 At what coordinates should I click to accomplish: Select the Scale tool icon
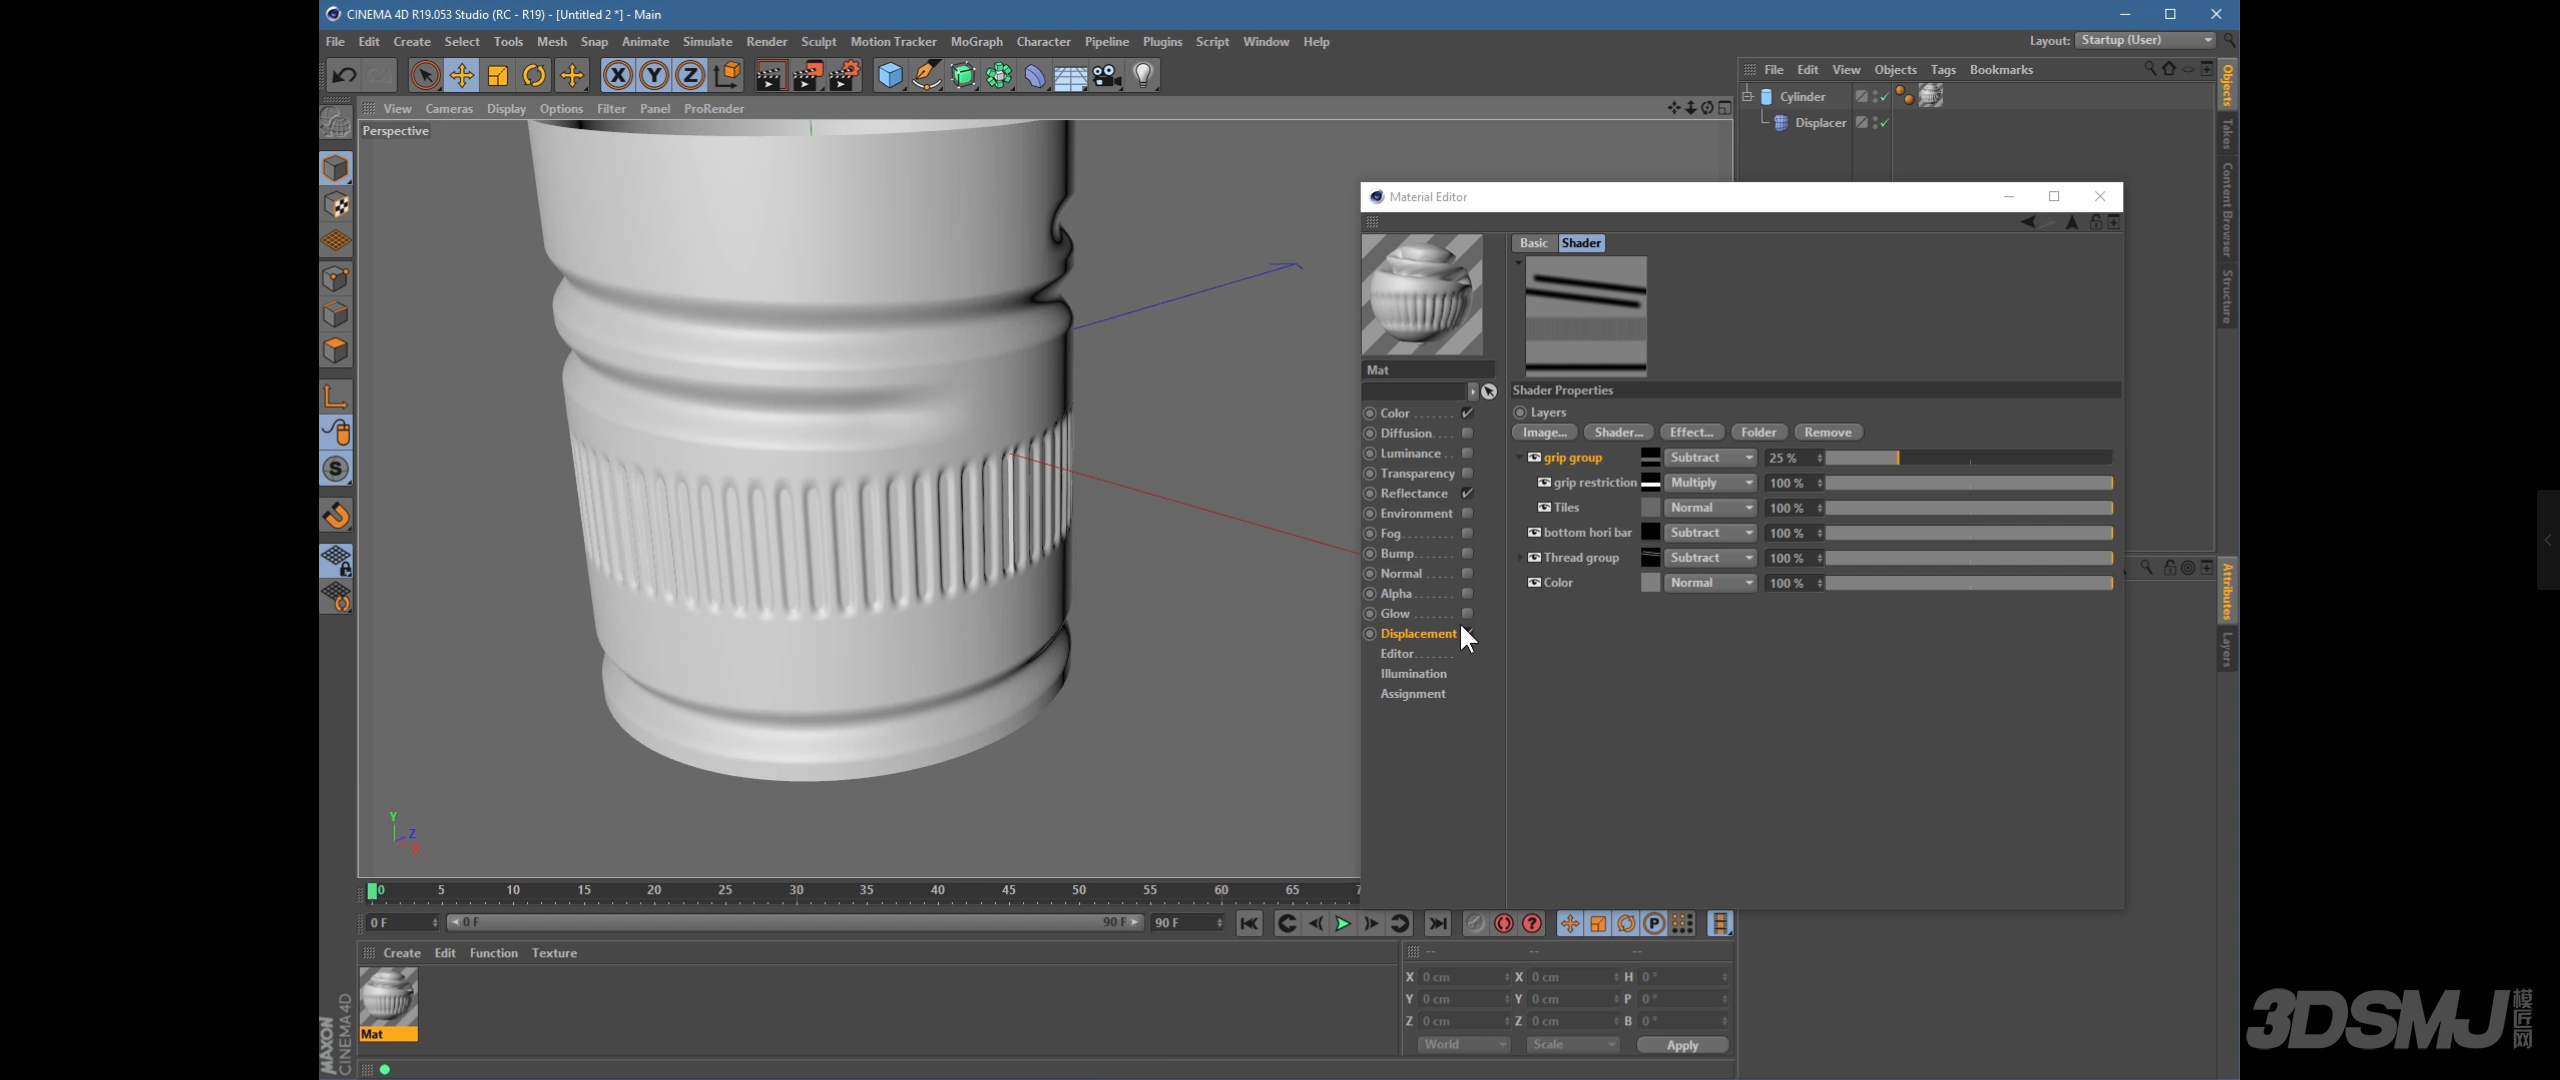[497, 75]
